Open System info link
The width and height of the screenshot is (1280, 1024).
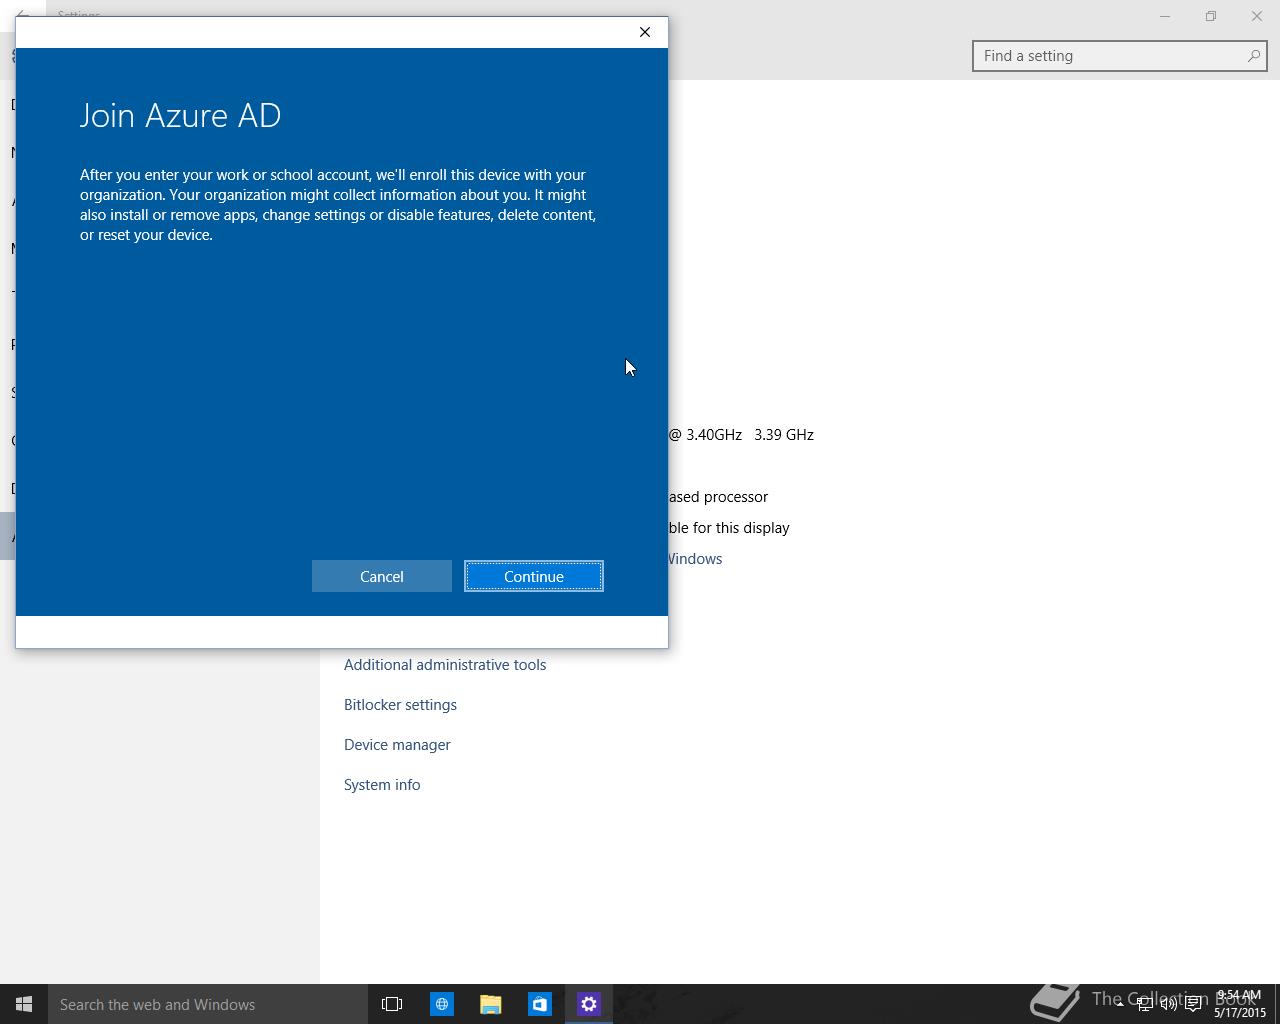pyautogui.click(x=382, y=785)
